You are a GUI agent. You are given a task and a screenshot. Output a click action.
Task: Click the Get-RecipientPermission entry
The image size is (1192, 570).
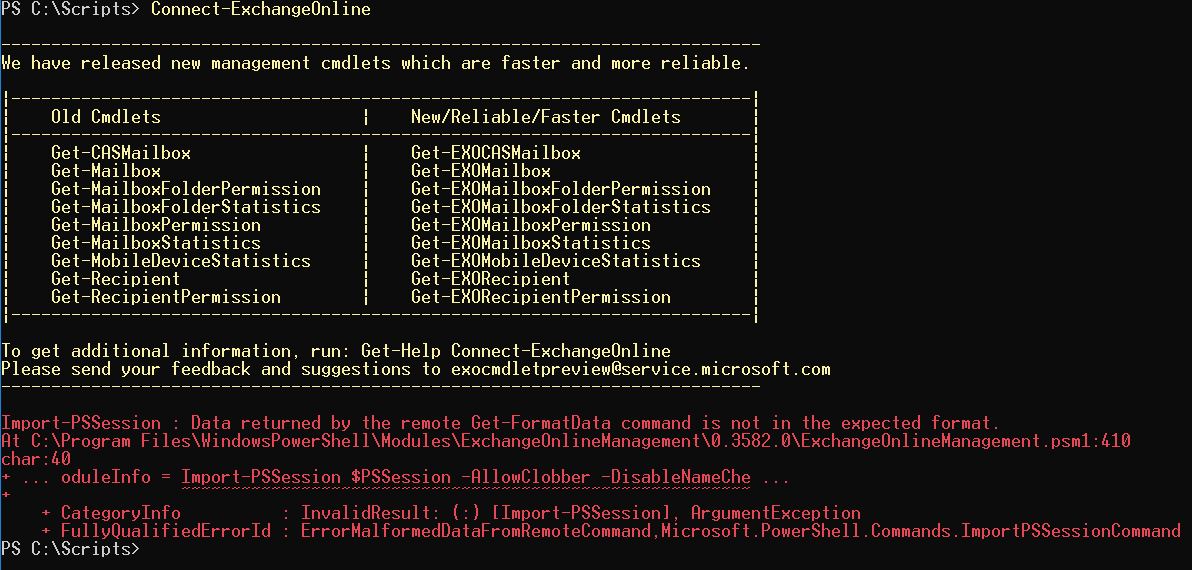pos(166,297)
